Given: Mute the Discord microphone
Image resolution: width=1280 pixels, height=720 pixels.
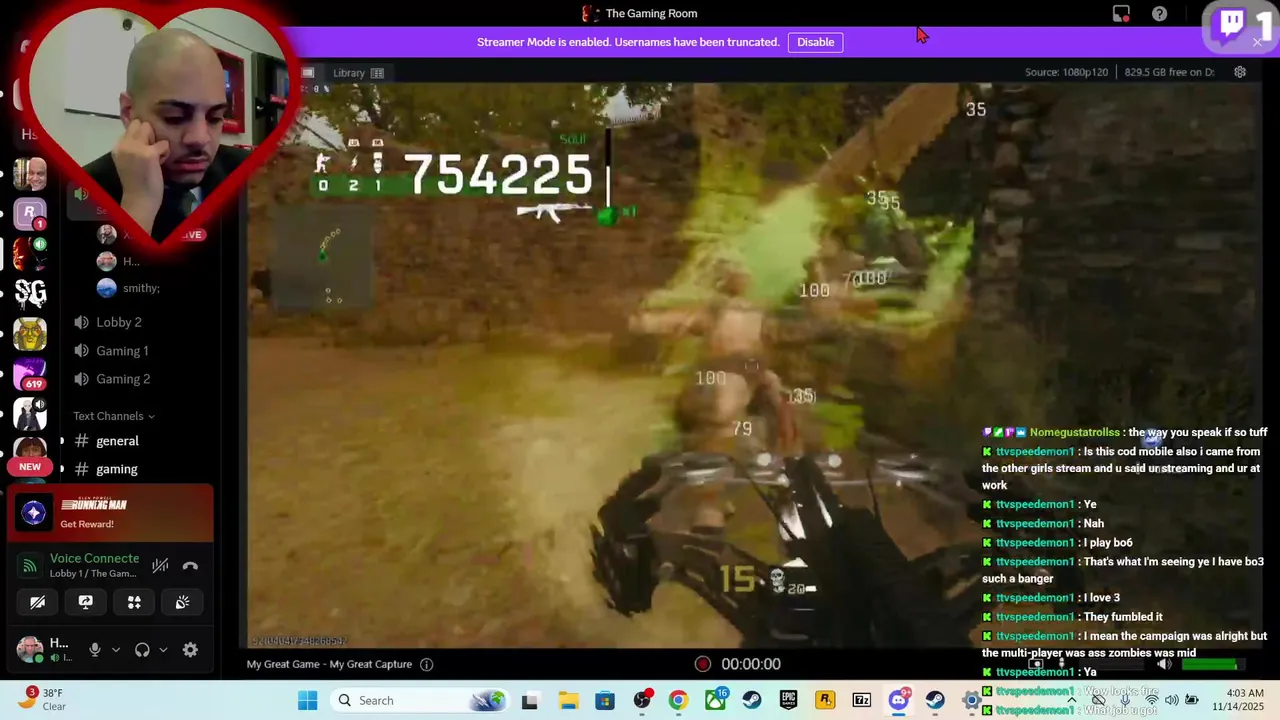Looking at the screenshot, I should 95,650.
